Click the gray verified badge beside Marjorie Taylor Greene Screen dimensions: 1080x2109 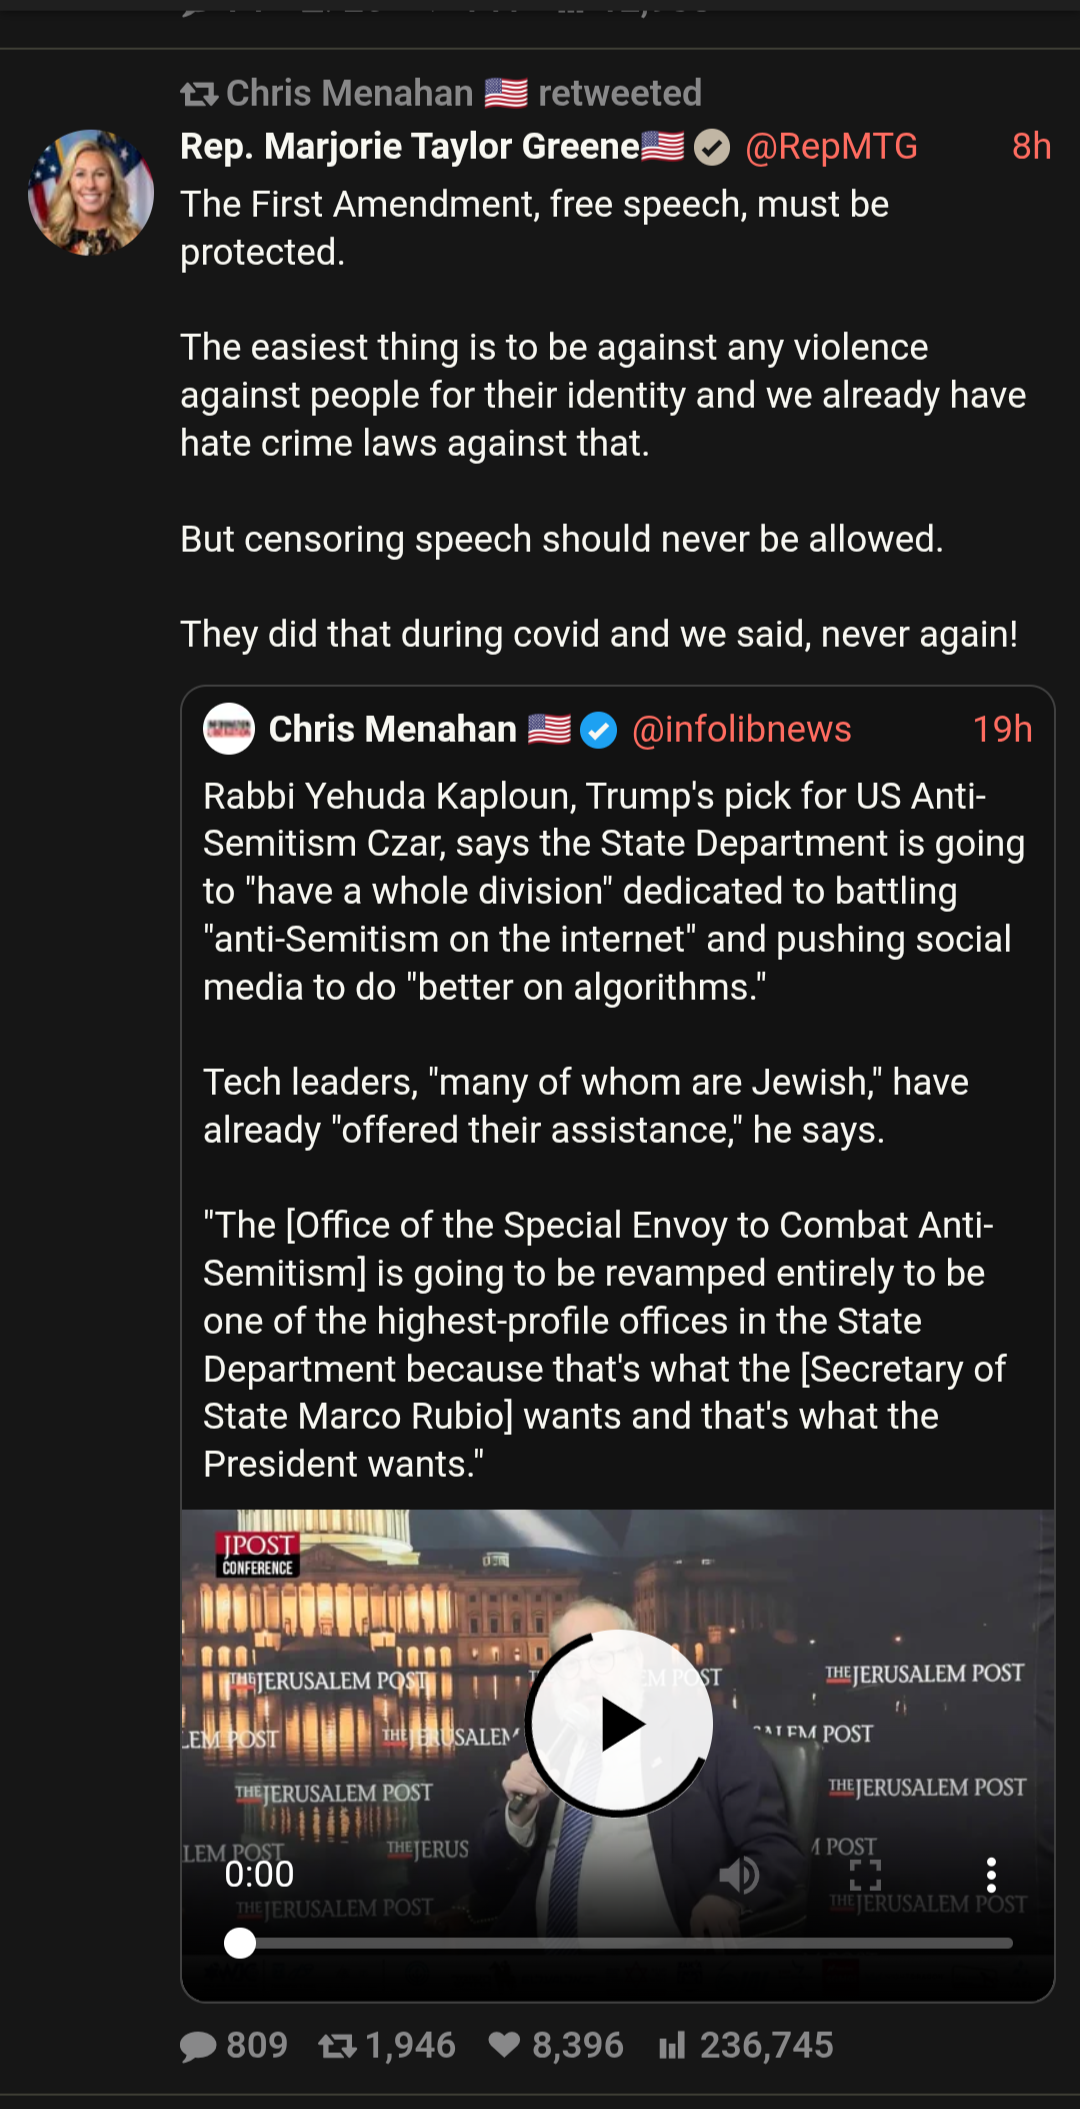pos(712,148)
